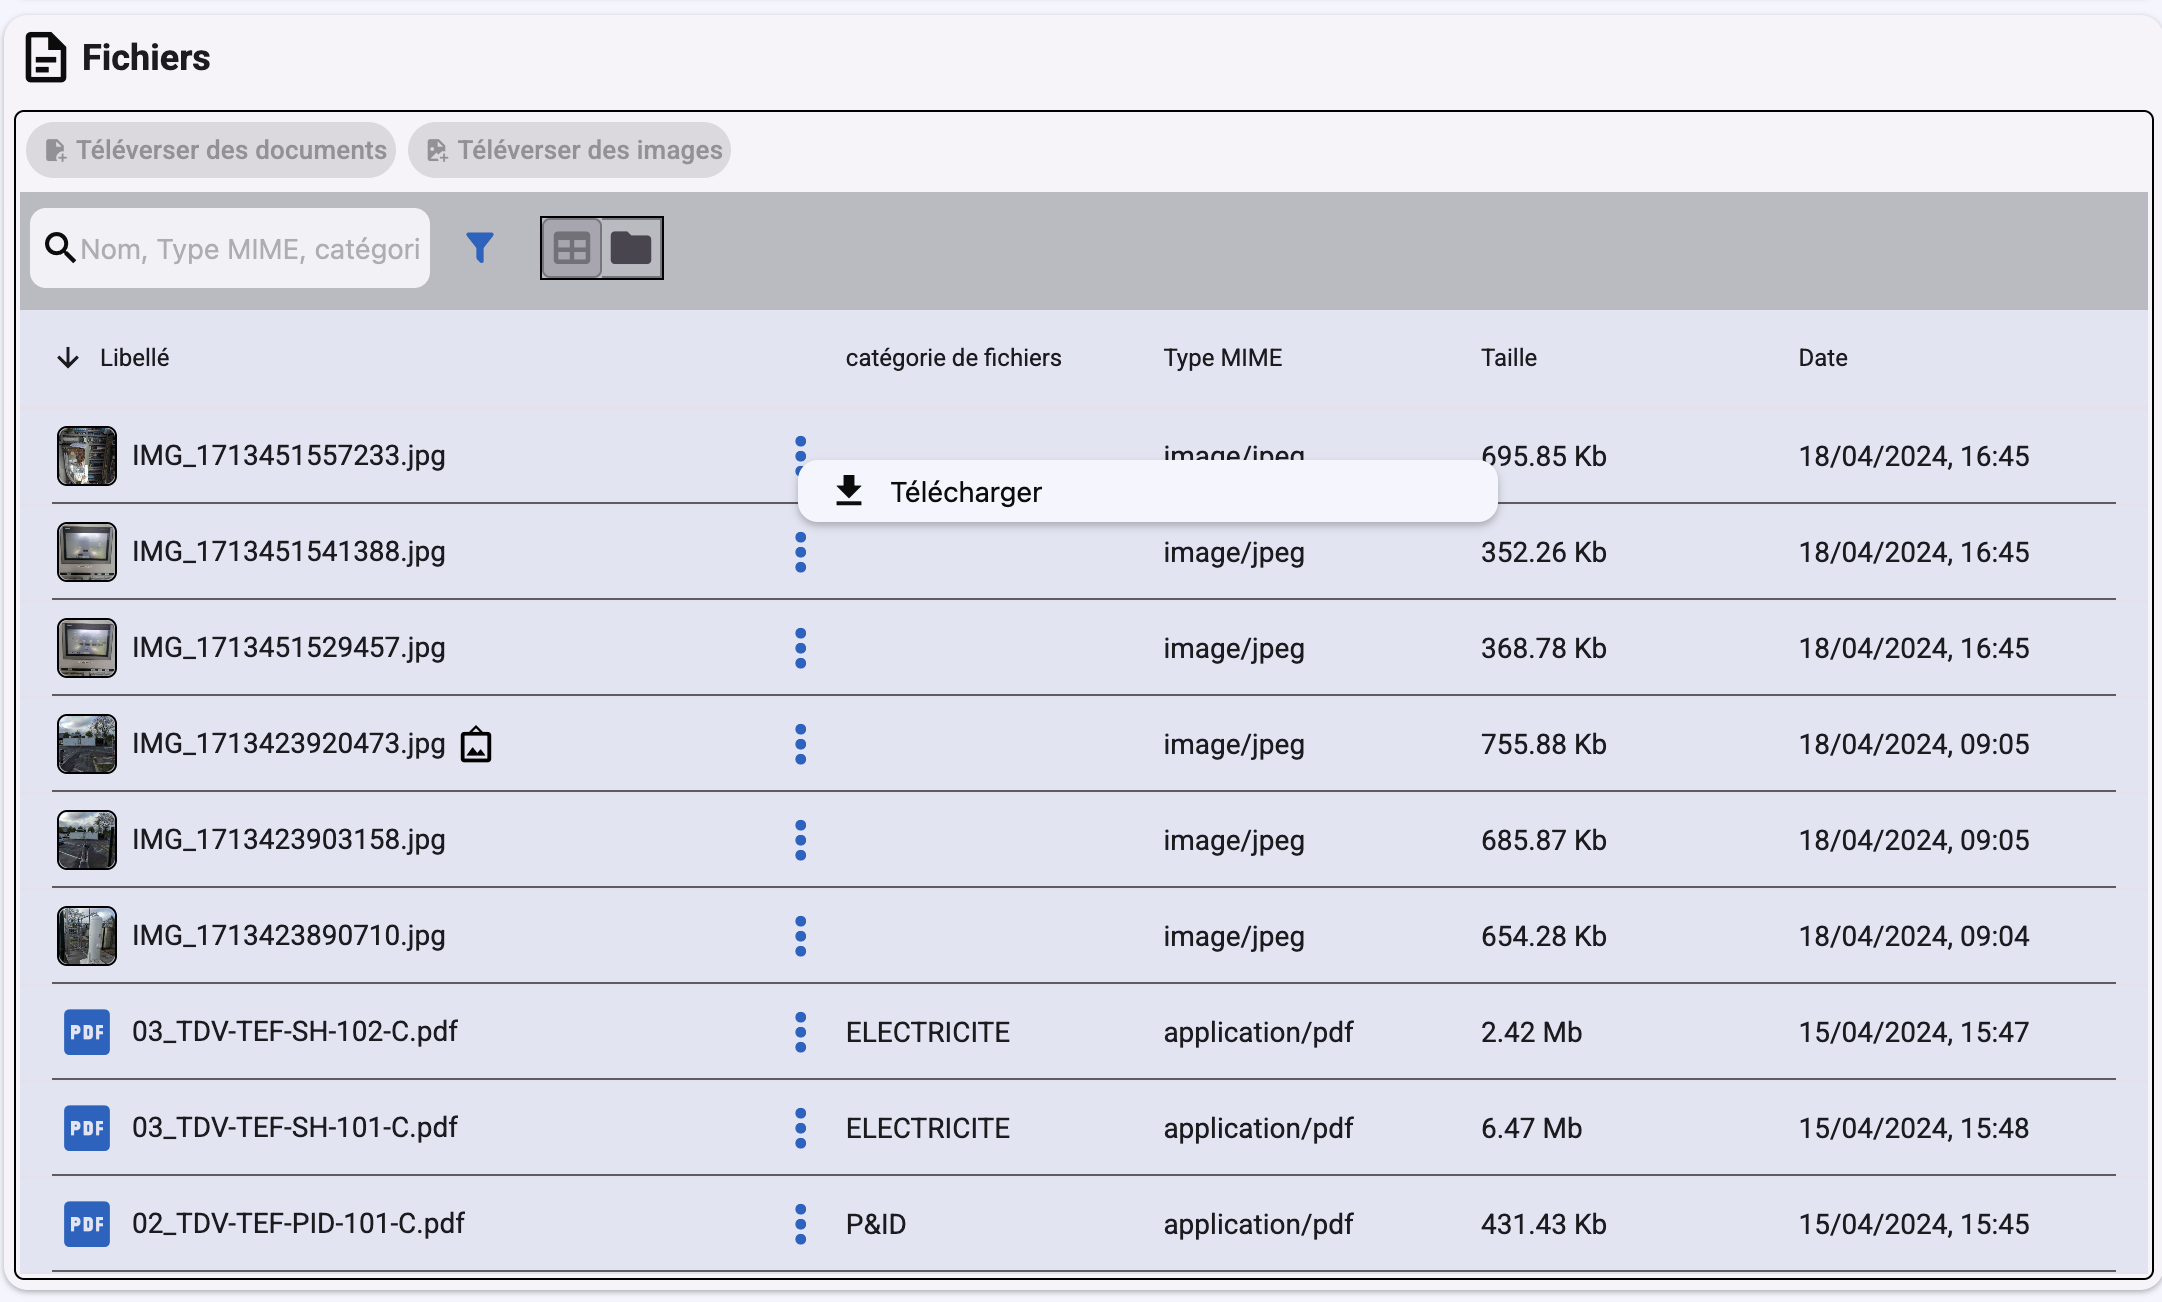This screenshot has width=2162, height=1302.
Task: Click Téléverser des documents button
Action: tap(212, 150)
